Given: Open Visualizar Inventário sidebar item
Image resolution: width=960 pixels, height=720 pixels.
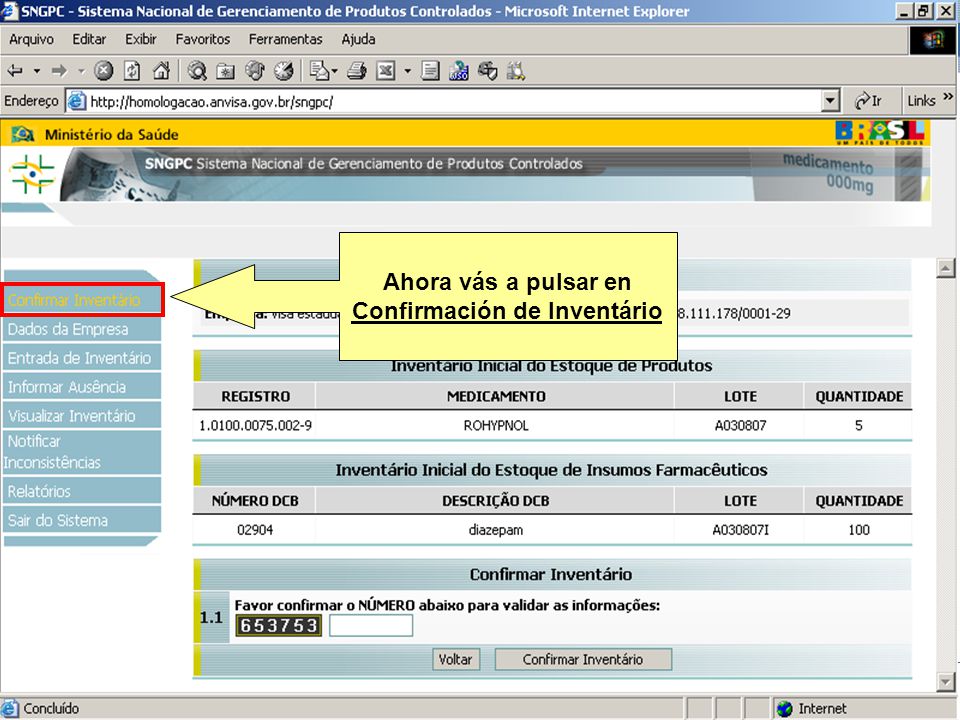Looking at the screenshot, I should point(83,416).
